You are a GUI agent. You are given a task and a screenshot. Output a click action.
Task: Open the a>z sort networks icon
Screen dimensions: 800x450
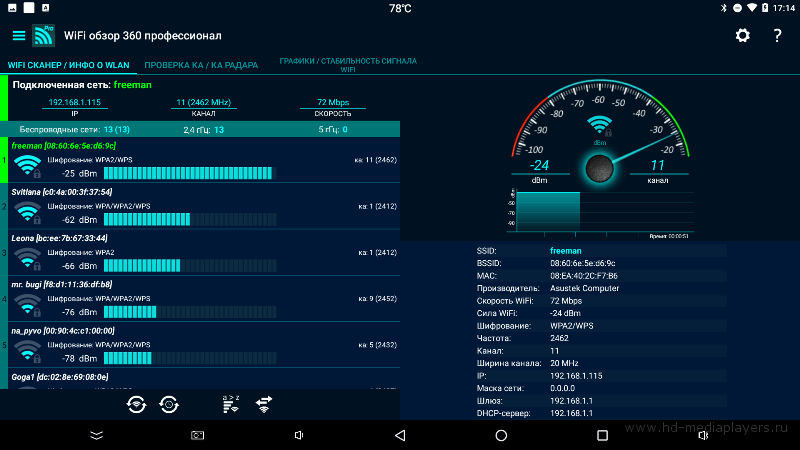[231, 404]
